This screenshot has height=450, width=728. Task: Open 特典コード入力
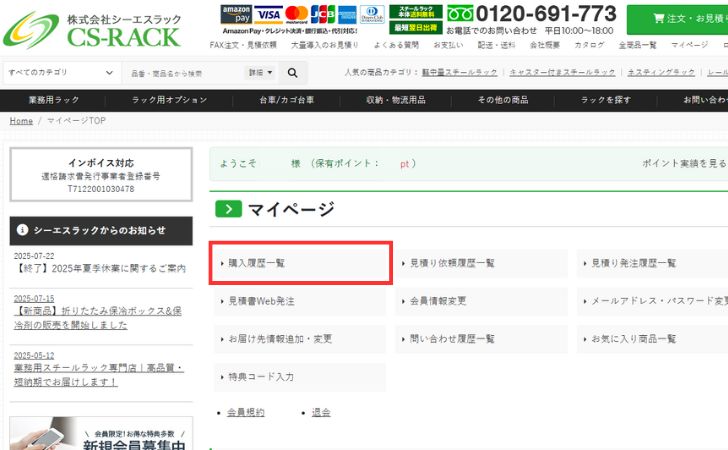[300, 377]
